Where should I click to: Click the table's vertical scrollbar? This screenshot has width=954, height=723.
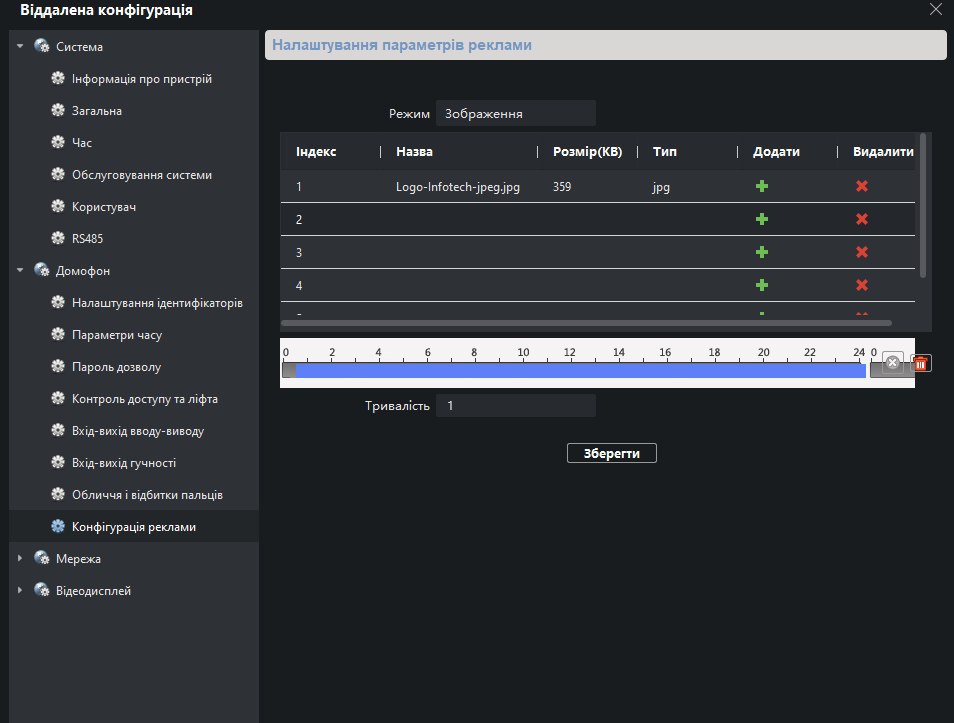923,205
